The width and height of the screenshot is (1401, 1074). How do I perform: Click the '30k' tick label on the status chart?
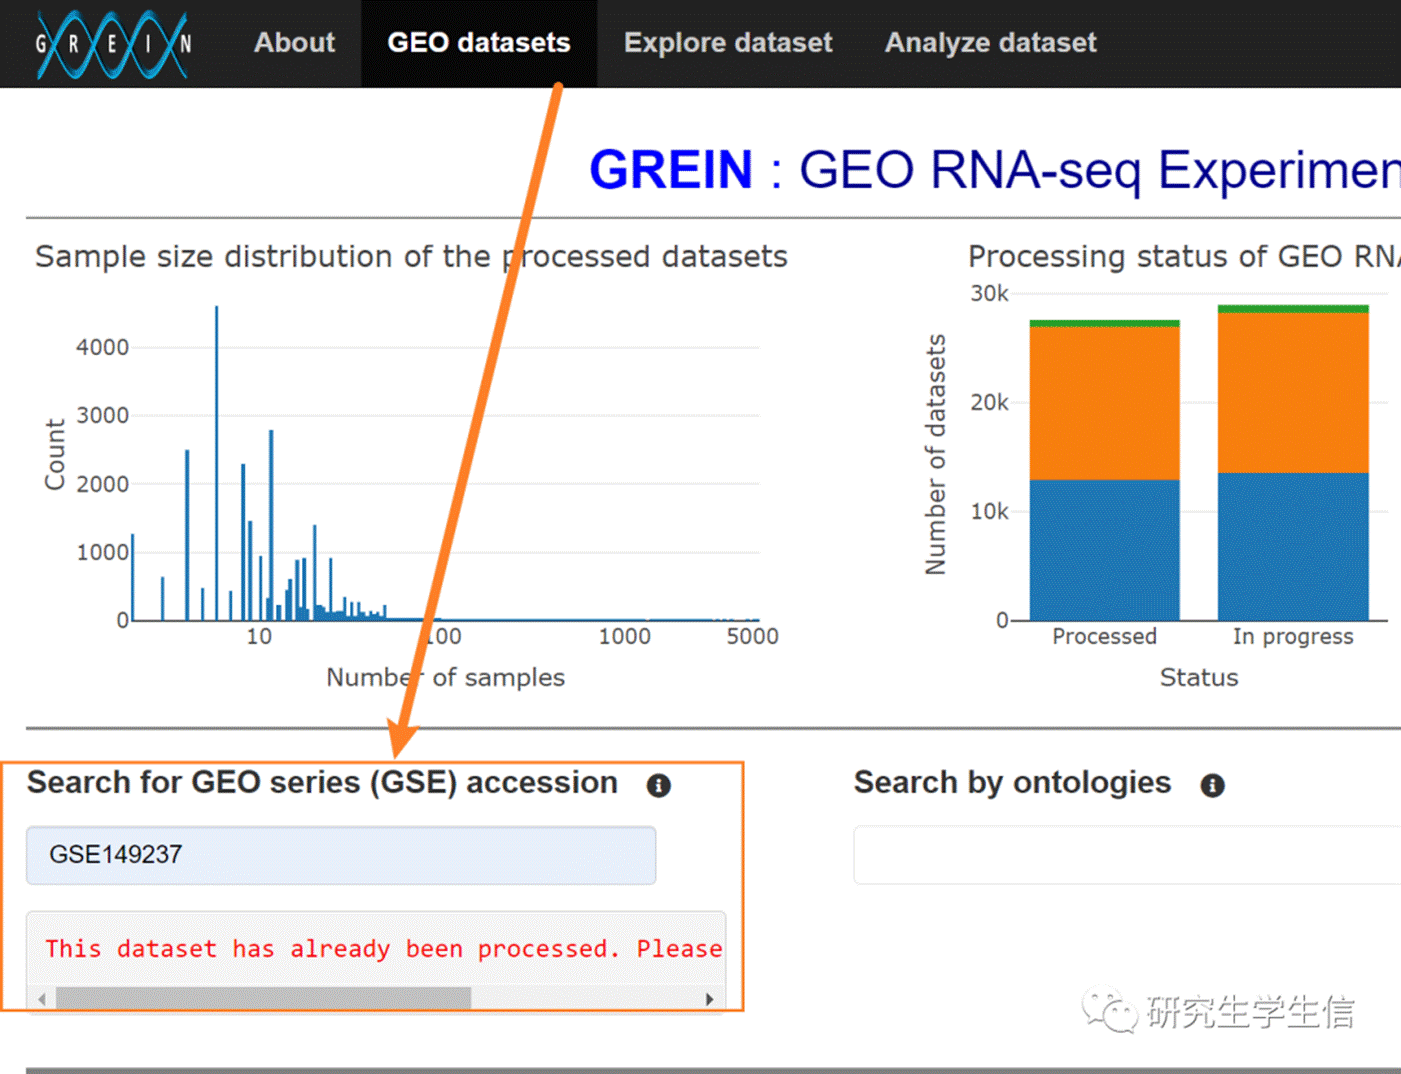[989, 293]
